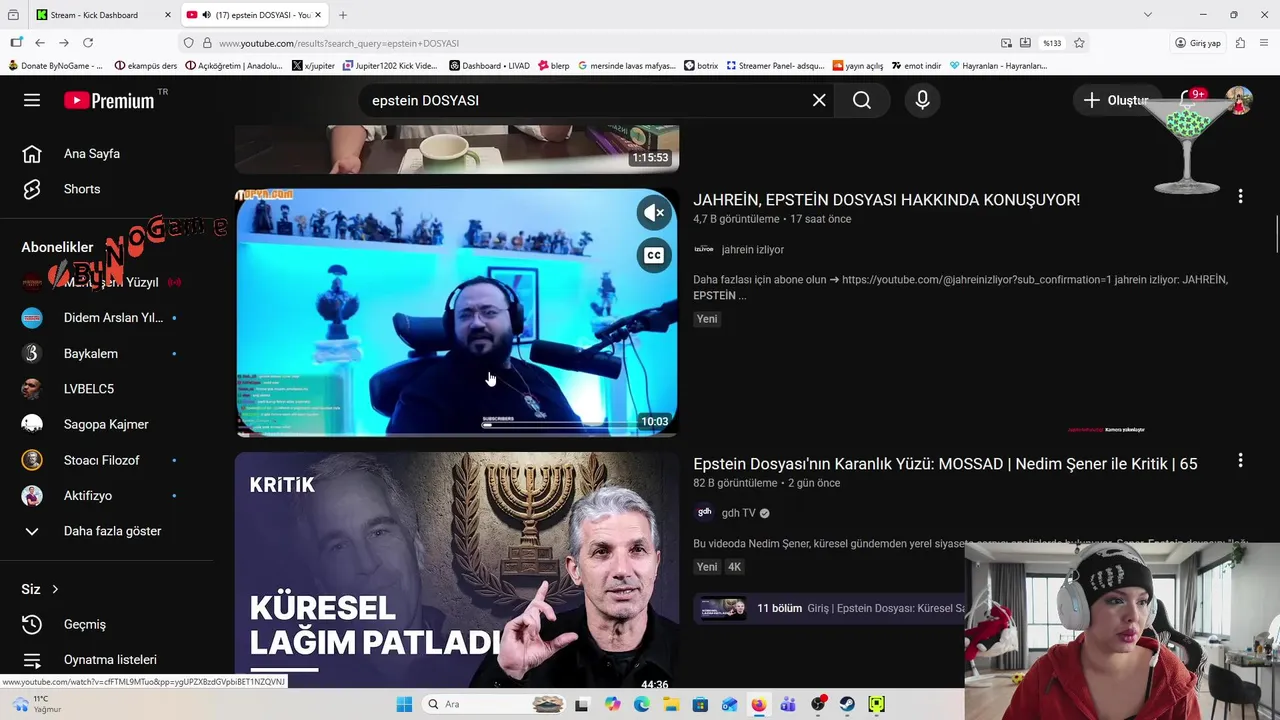Viewport: 1280px width, 720px height.
Task: Click the magnifier search button
Action: click(862, 100)
